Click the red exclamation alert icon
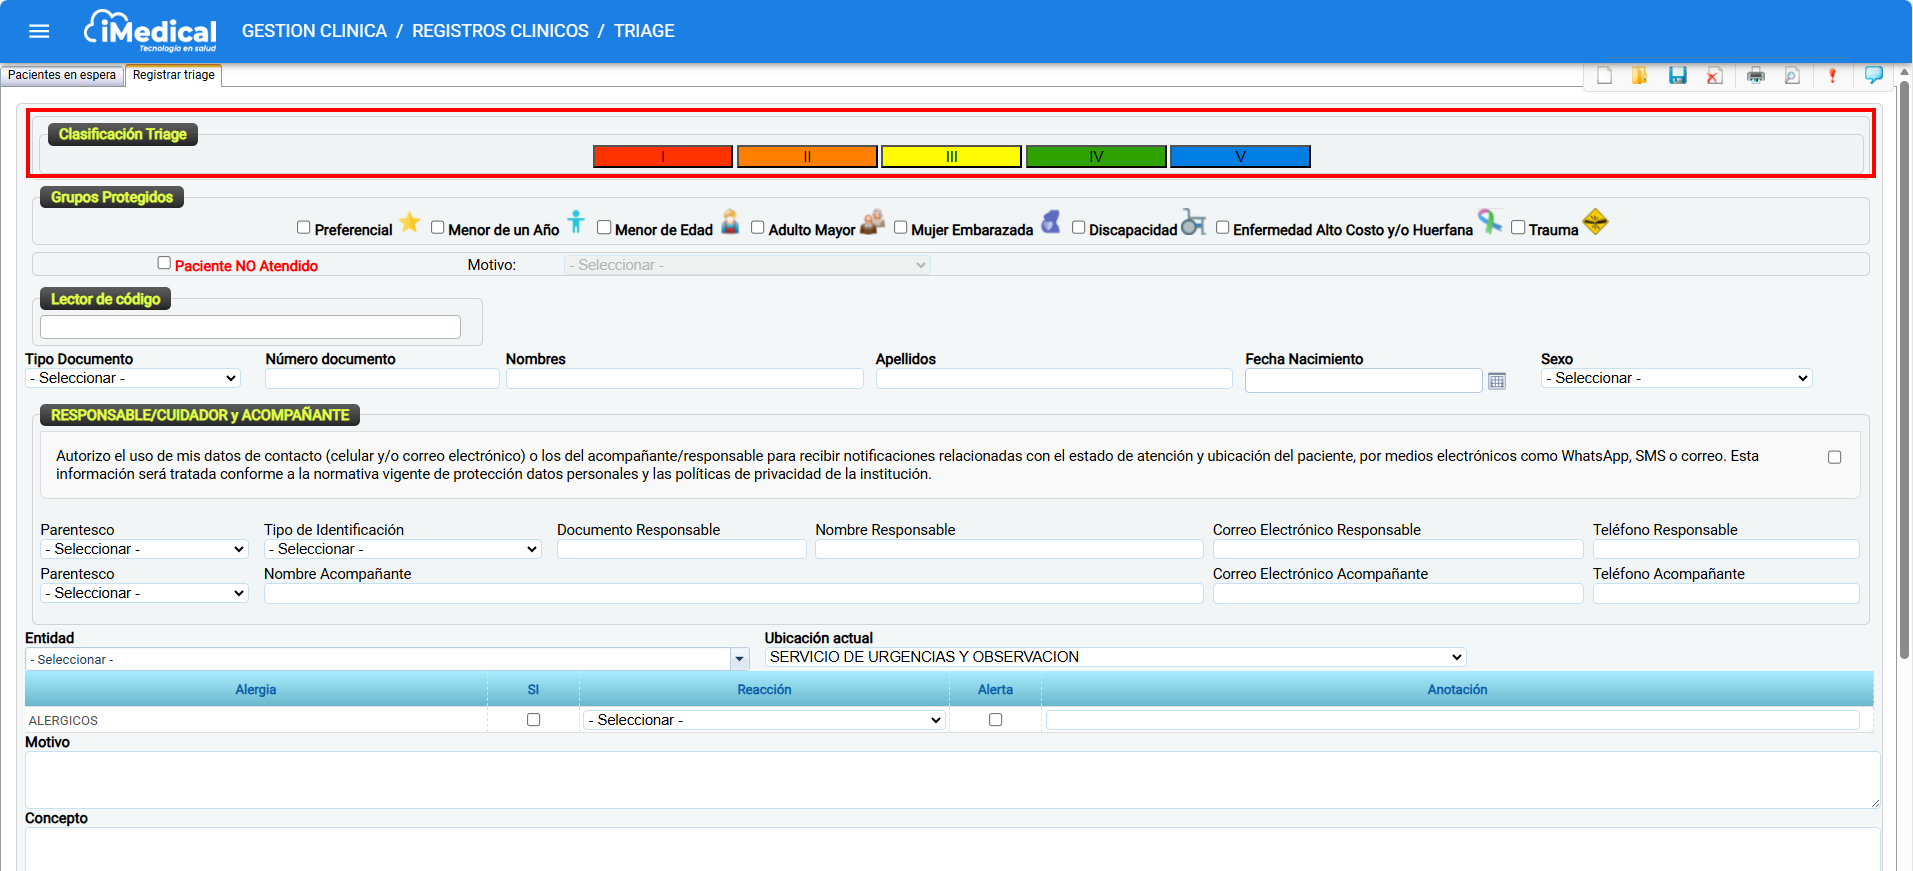Viewport: 1913px width, 871px height. (1832, 76)
